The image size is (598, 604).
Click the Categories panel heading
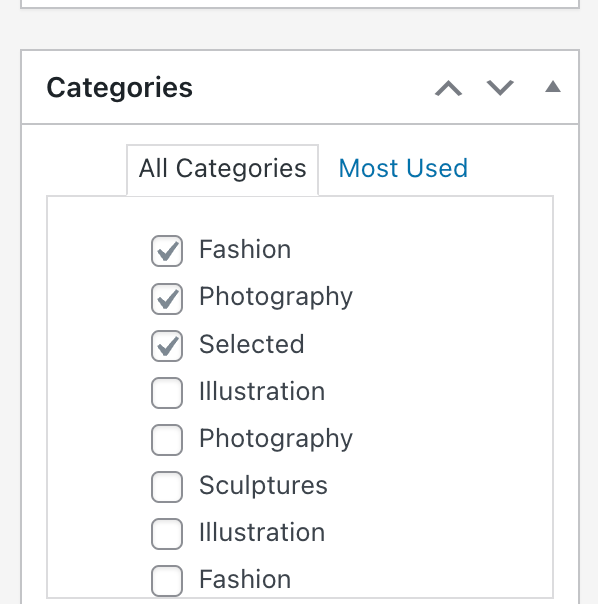click(x=119, y=88)
